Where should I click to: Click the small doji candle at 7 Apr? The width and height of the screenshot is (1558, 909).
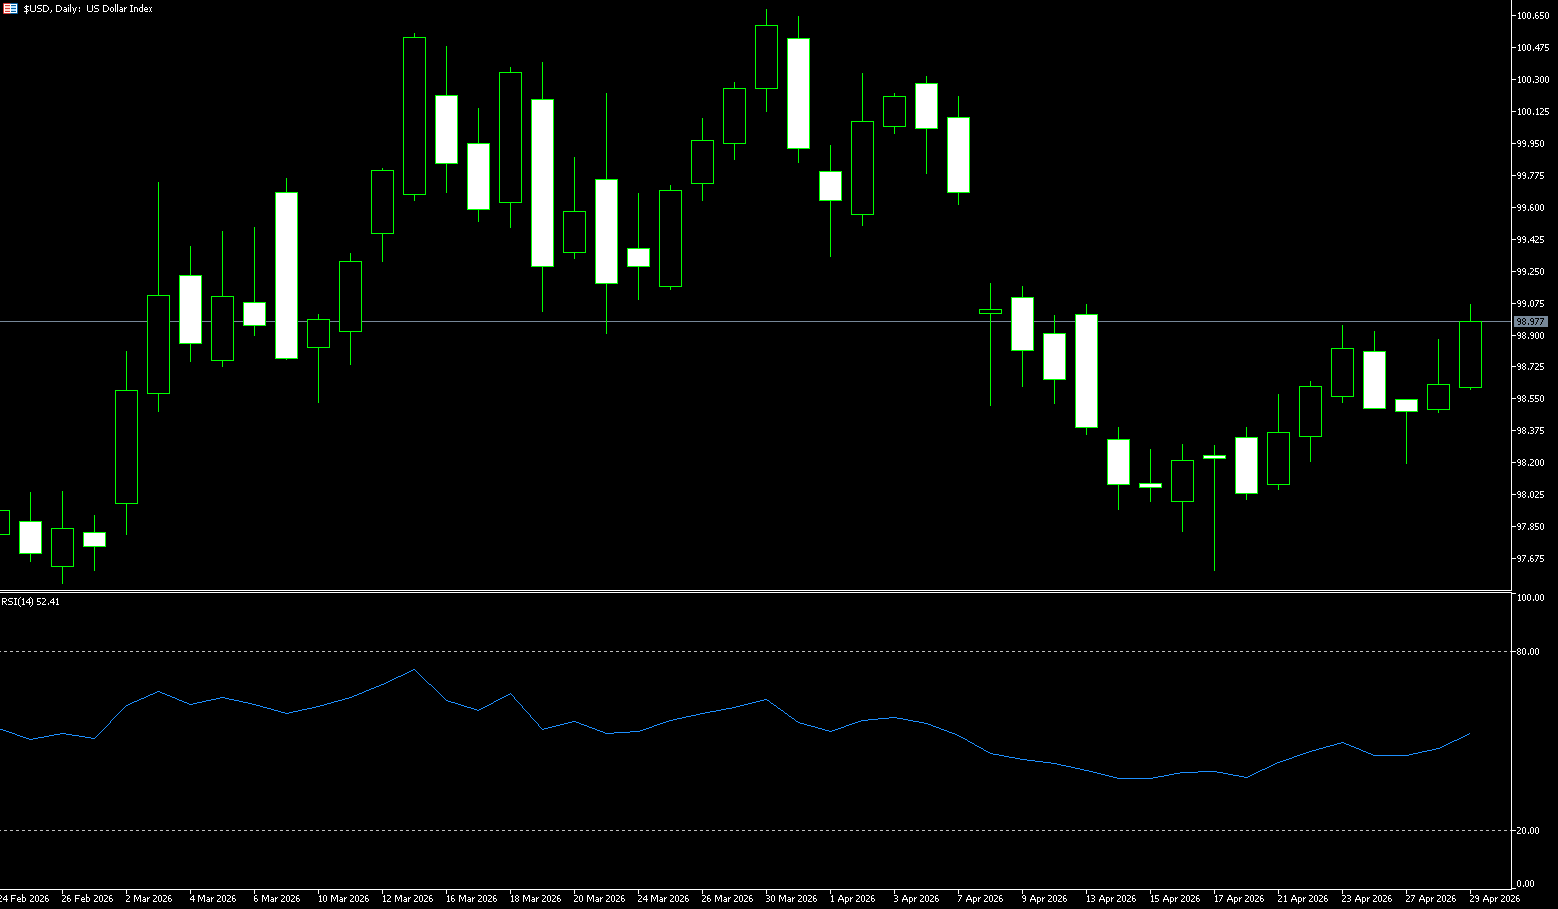point(990,312)
